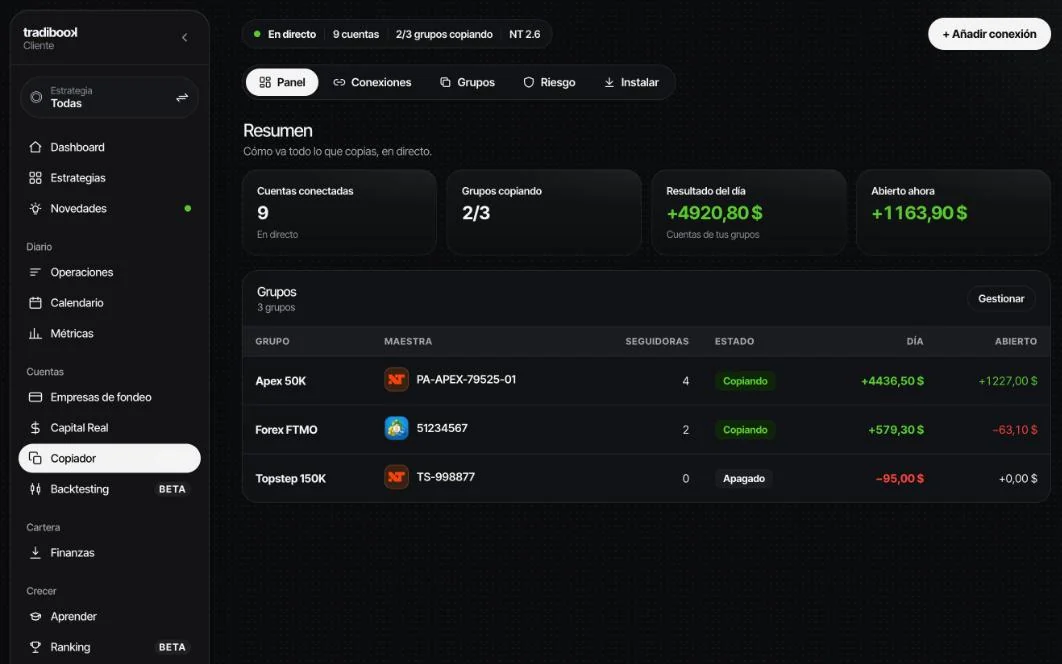The width and height of the screenshot is (1062, 664).
Task: Click the SEGUIDORAS column header
Action: pyautogui.click(x=656, y=341)
